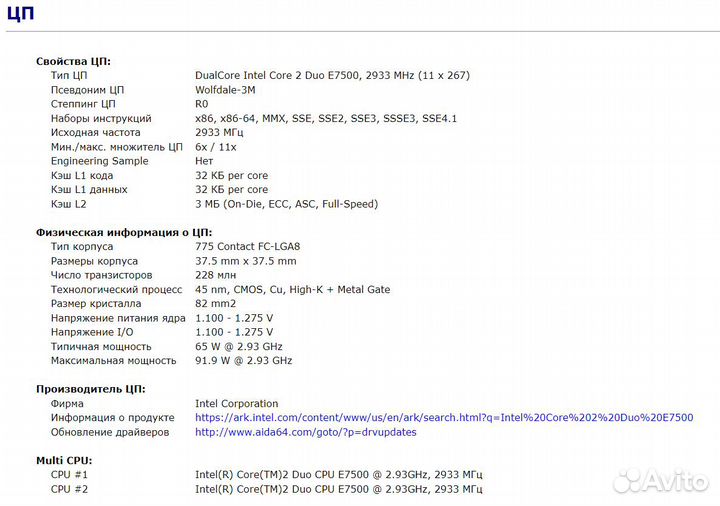720x506 pixels.
Task: Click the 'Максимальная мощность' label
Action: coord(113,361)
